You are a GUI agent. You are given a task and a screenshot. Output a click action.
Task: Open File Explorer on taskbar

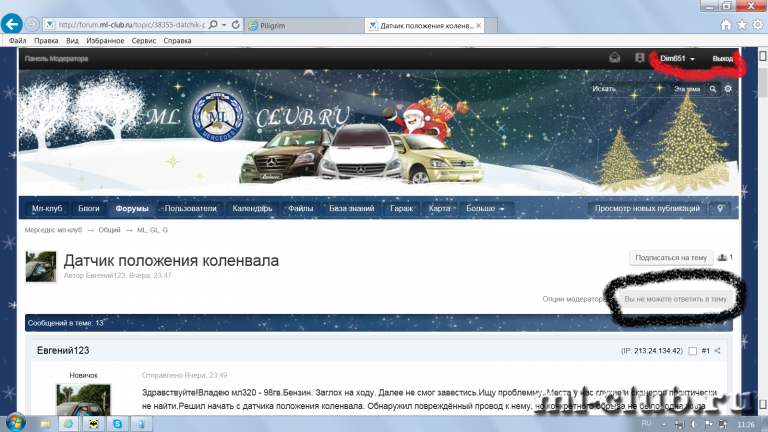pos(45,424)
